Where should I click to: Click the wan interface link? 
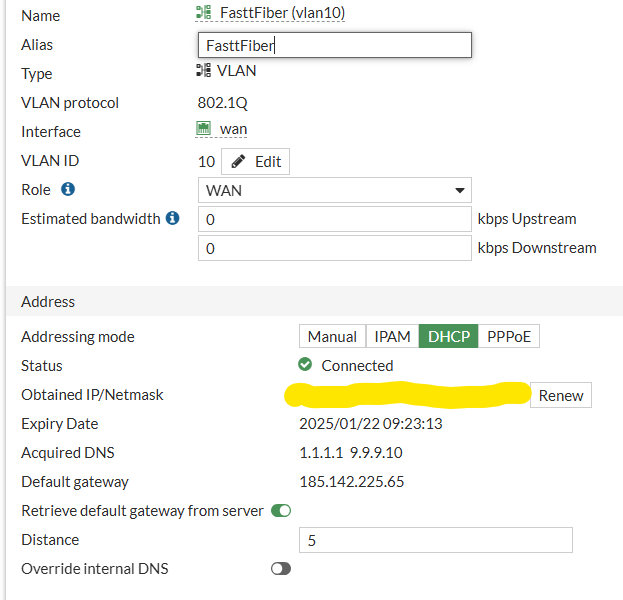[x=233, y=129]
